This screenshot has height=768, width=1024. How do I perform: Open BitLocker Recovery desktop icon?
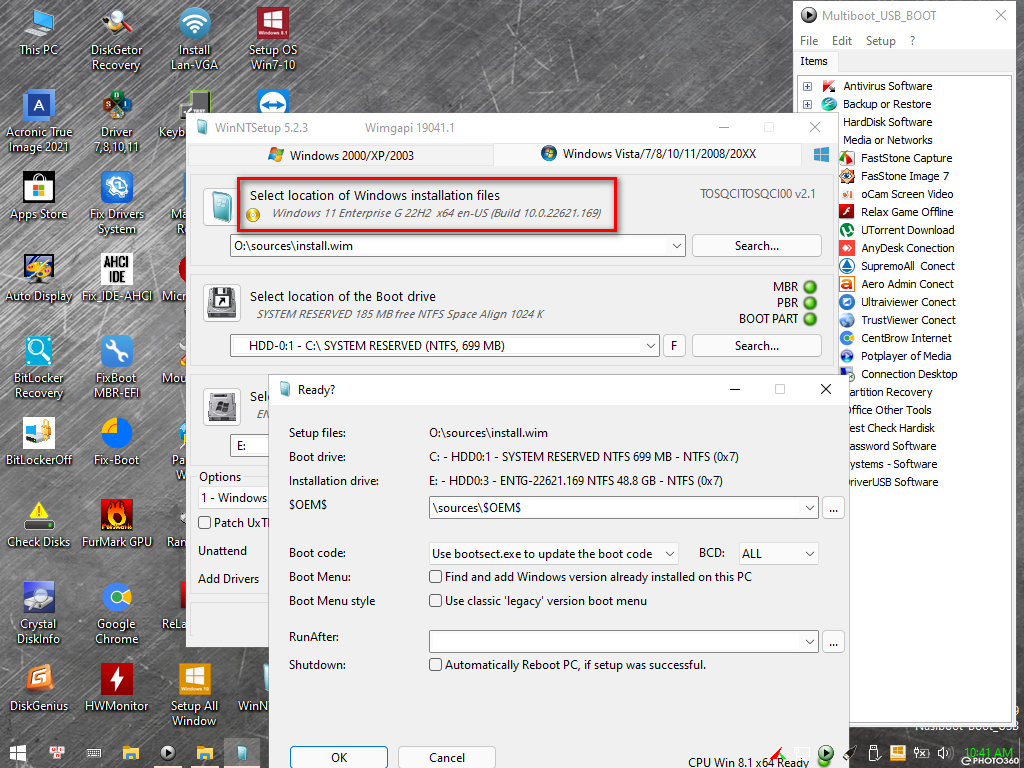tap(39, 368)
